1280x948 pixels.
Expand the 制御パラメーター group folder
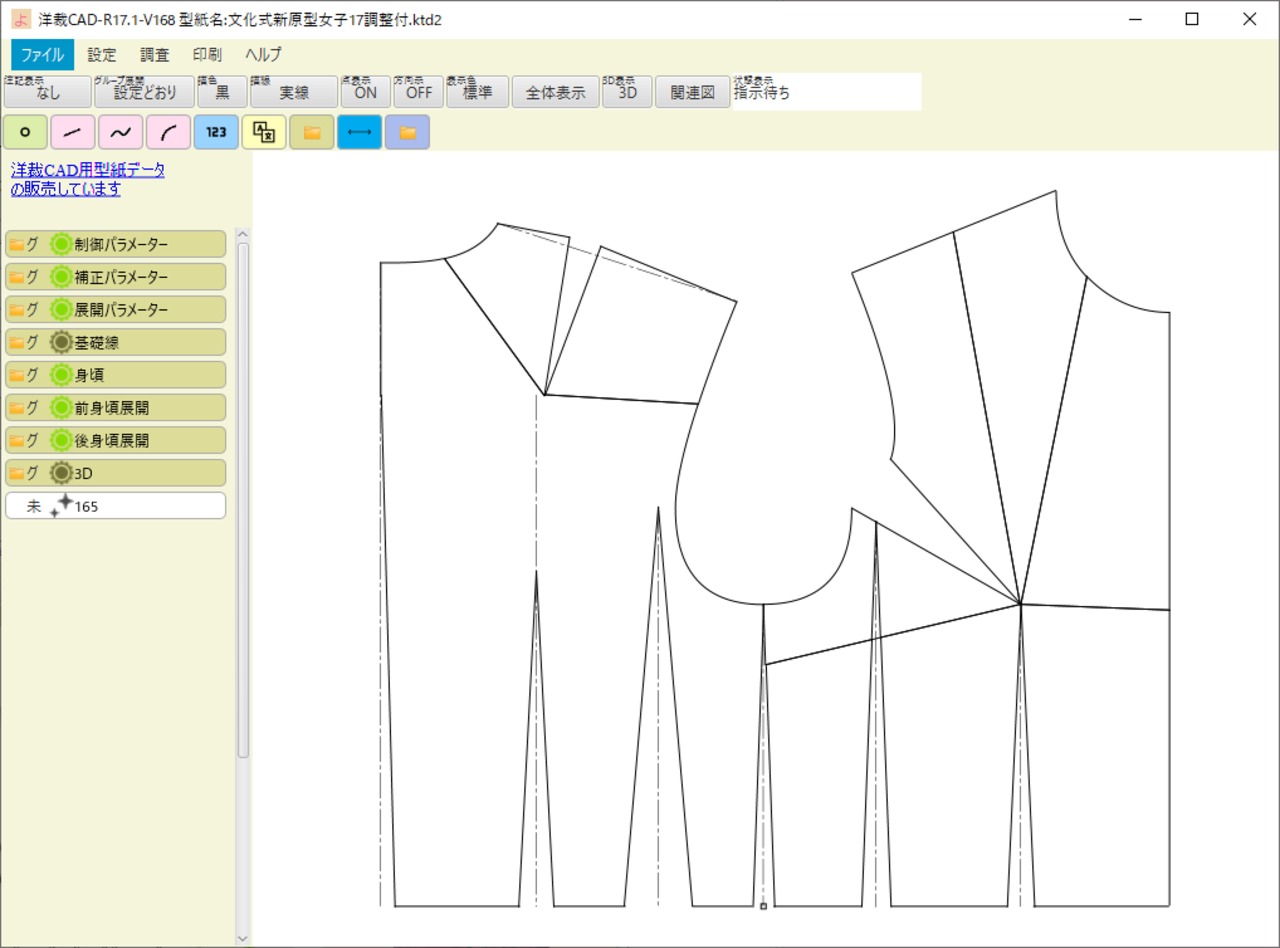(17, 244)
